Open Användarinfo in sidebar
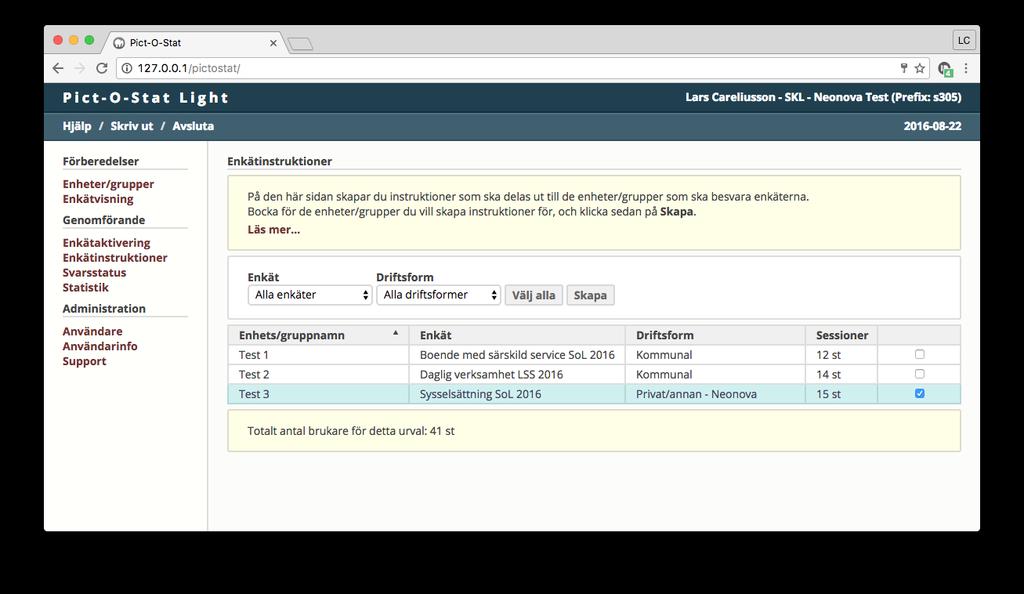1024x594 pixels. click(100, 347)
